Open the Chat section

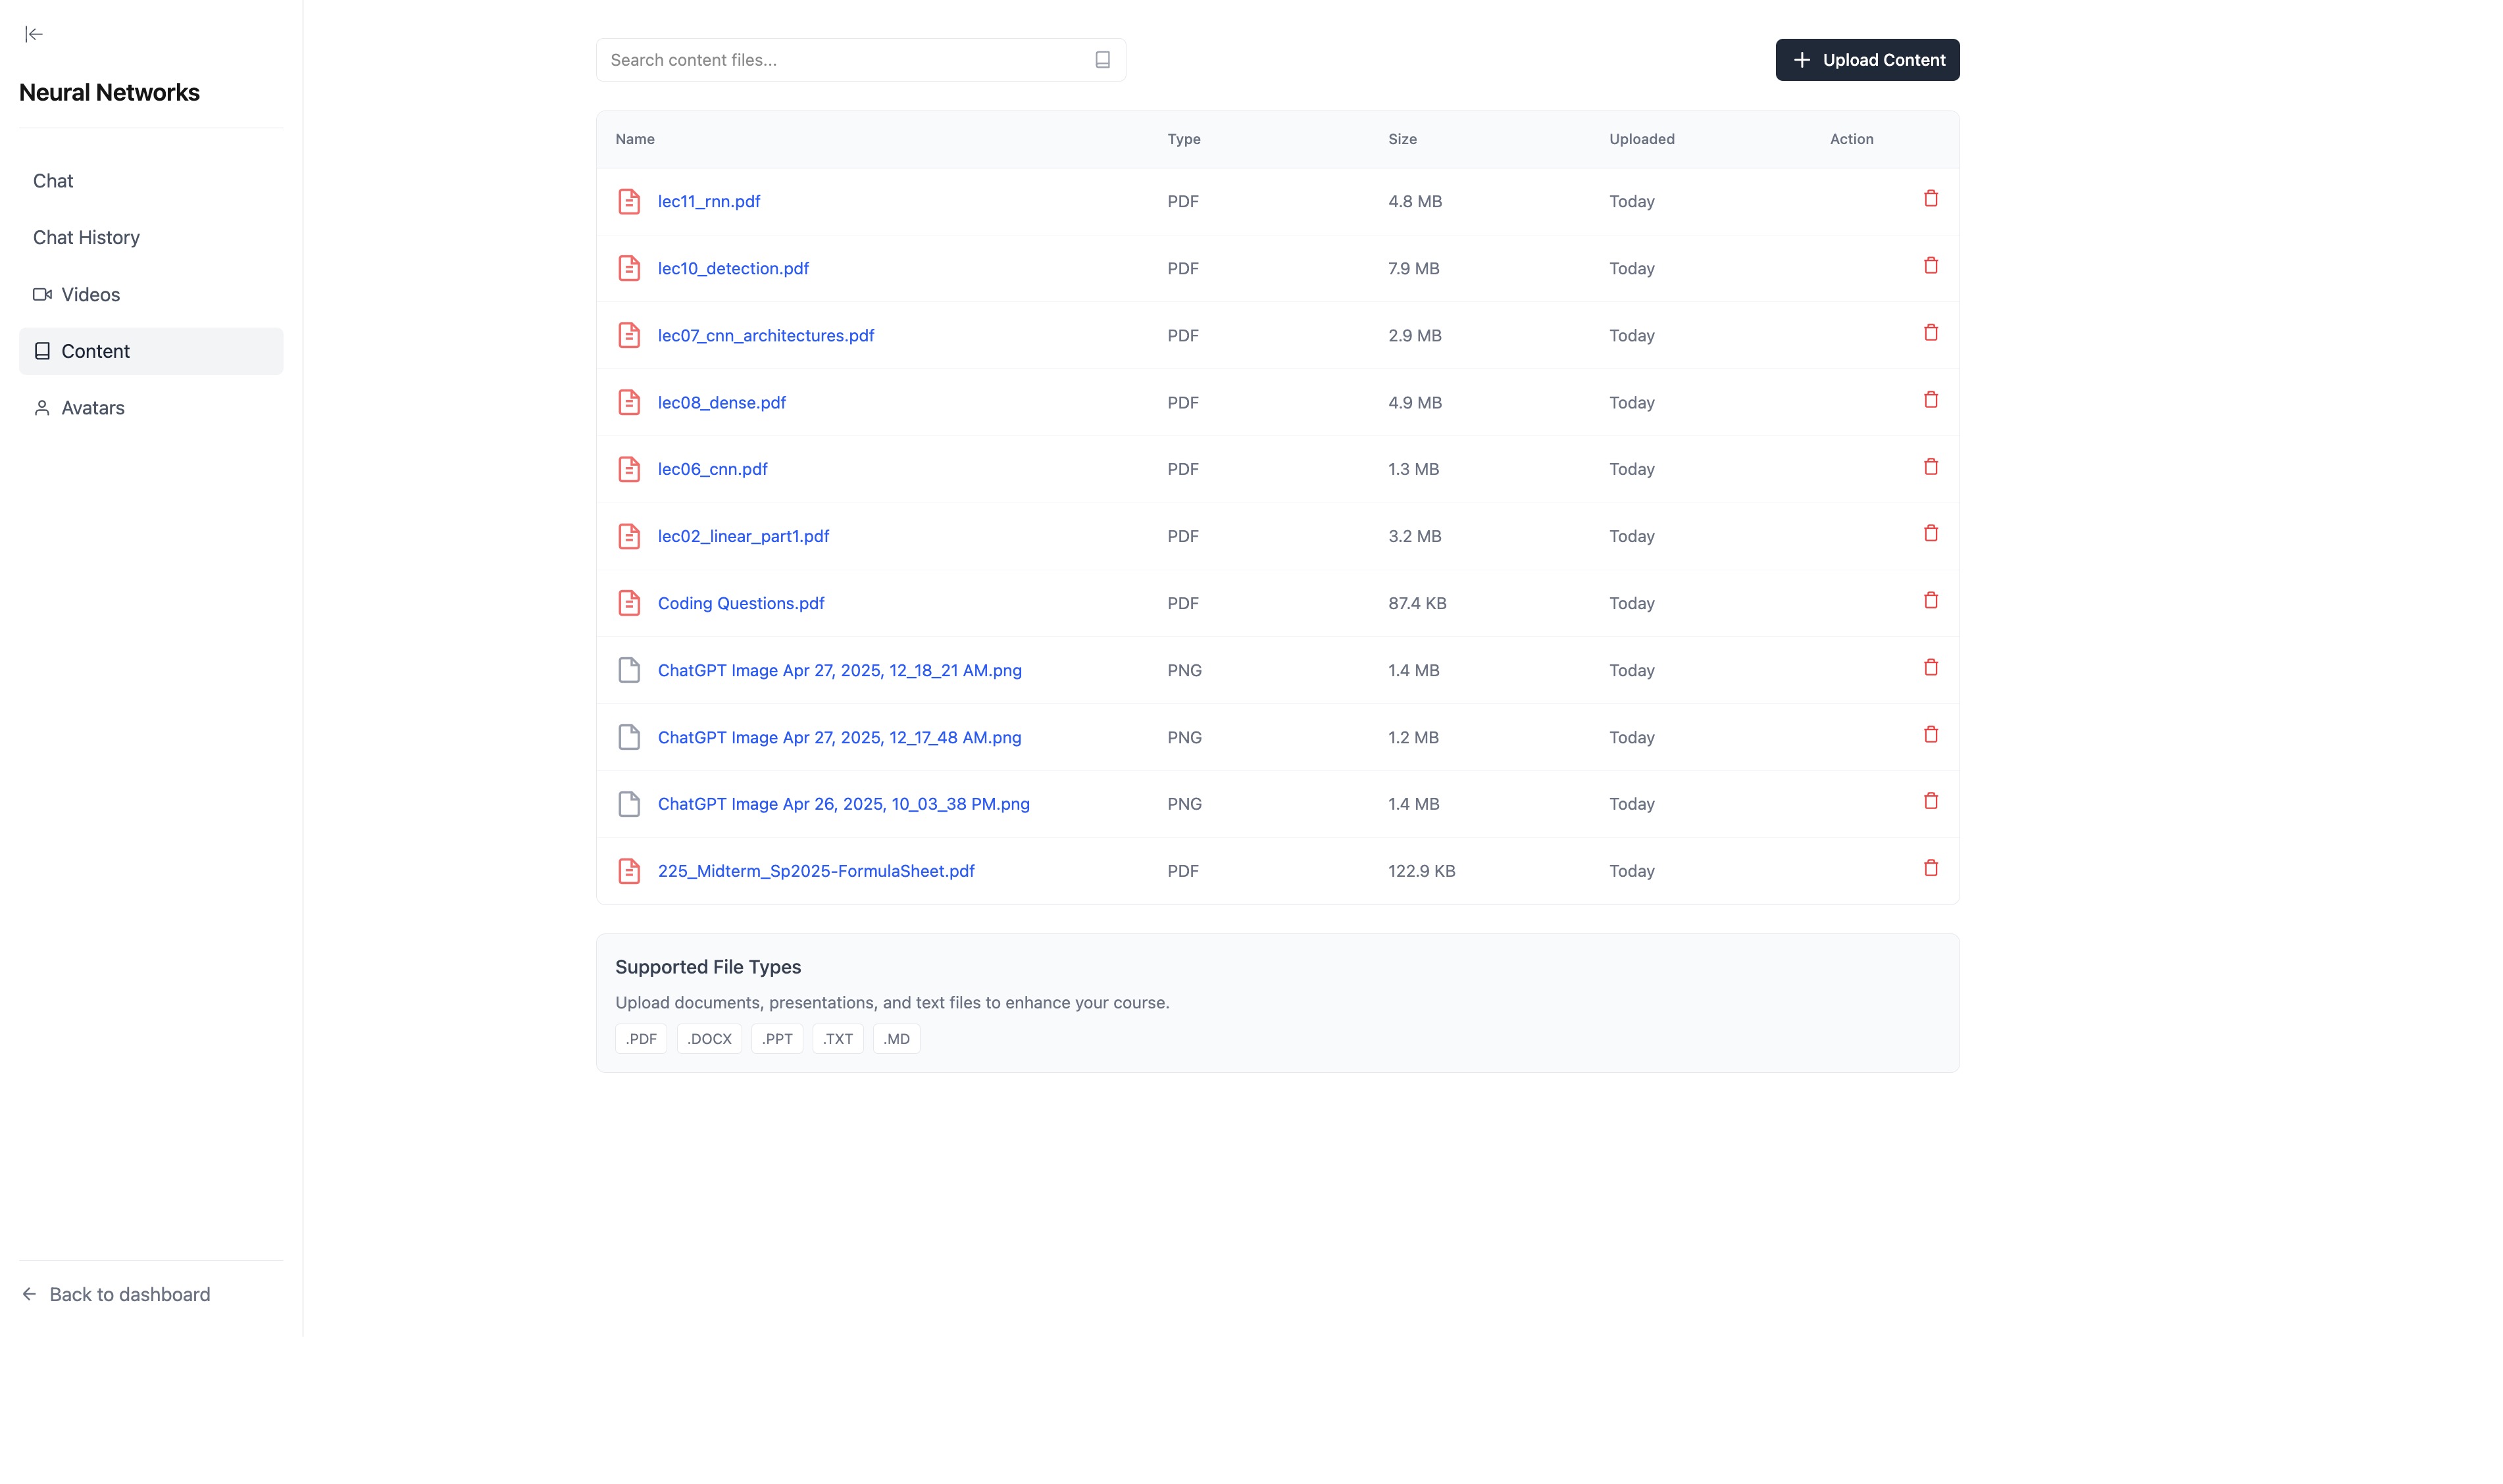pyautogui.click(x=53, y=181)
